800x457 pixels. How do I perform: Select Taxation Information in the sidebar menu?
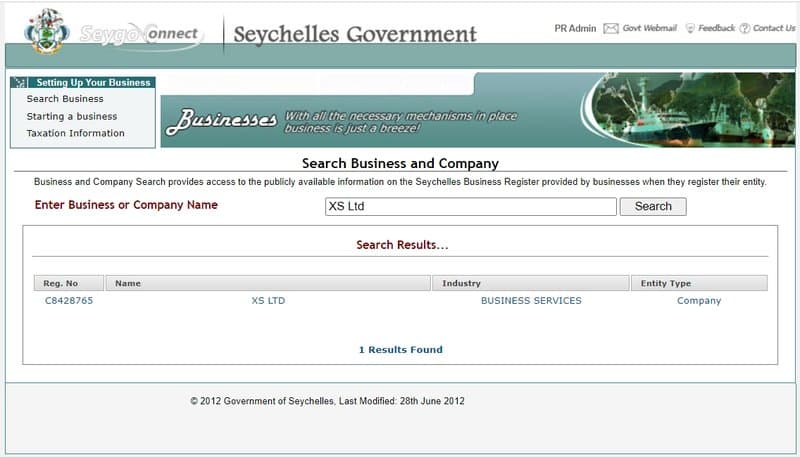(76, 133)
